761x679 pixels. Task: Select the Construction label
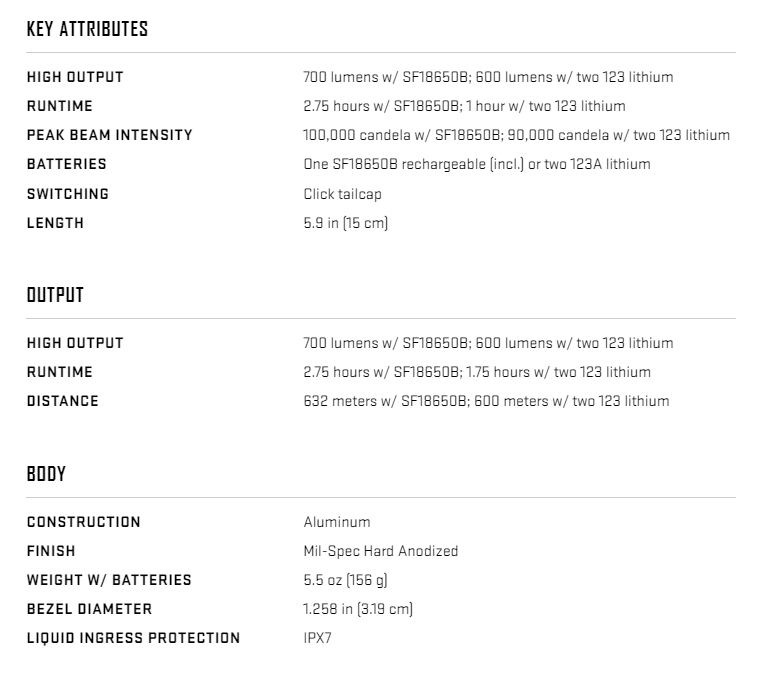83,522
